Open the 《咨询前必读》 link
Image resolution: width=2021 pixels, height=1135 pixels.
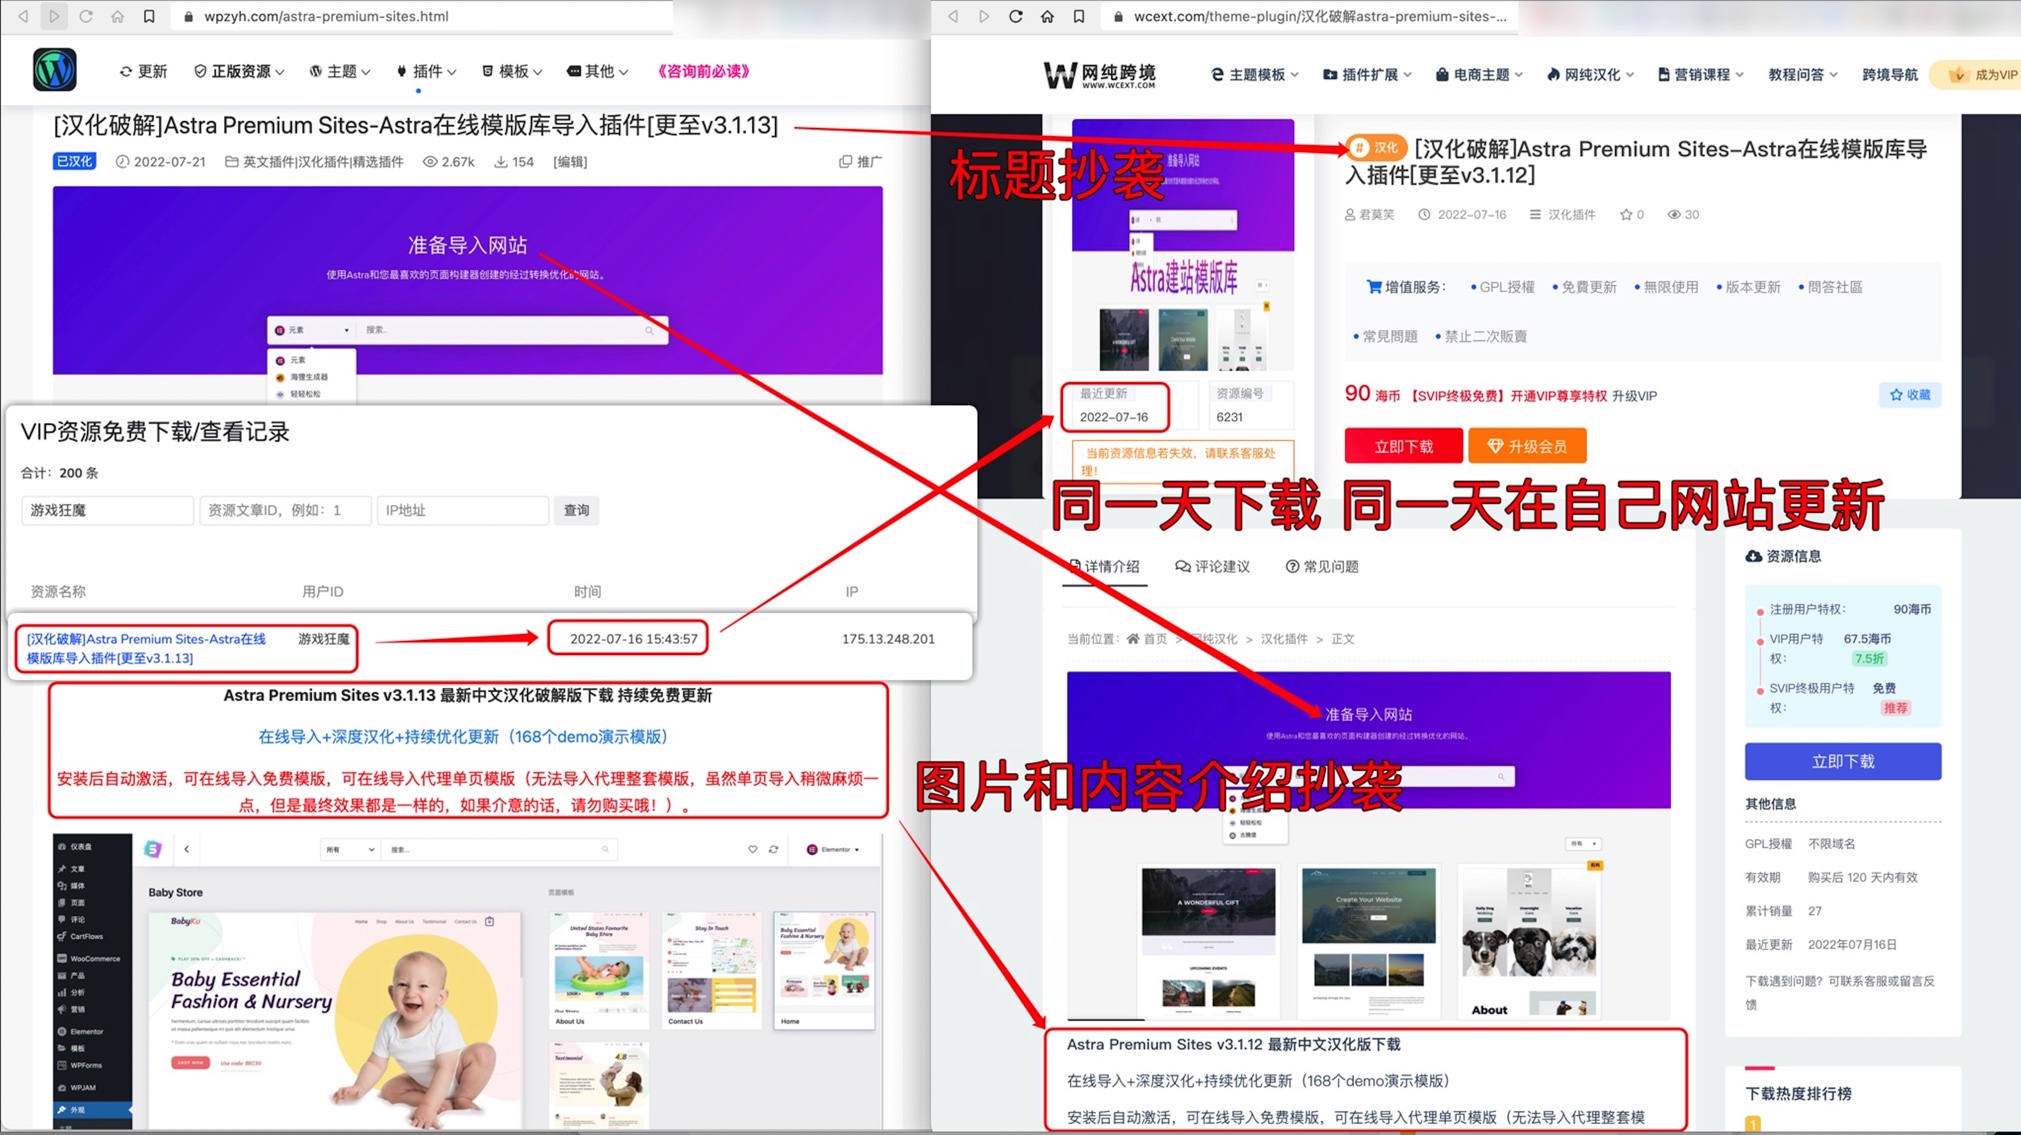pos(703,71)
